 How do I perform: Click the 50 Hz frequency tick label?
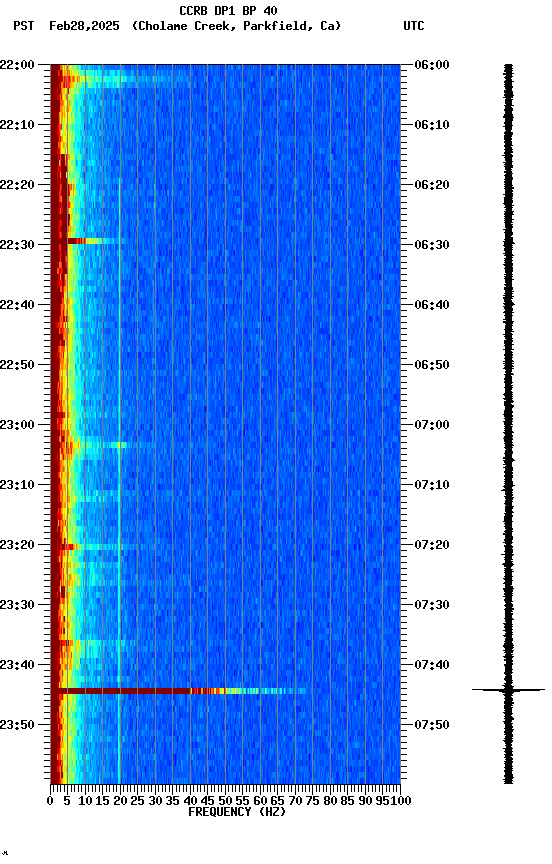pyautogui.click(x=225, y=801)
